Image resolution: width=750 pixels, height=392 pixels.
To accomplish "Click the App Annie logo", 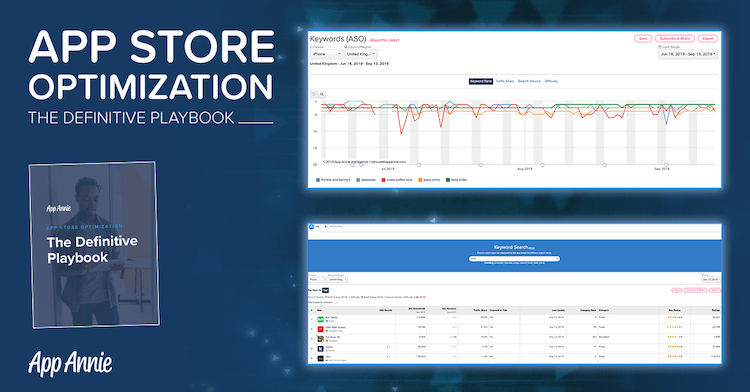I will pos(70,364).
